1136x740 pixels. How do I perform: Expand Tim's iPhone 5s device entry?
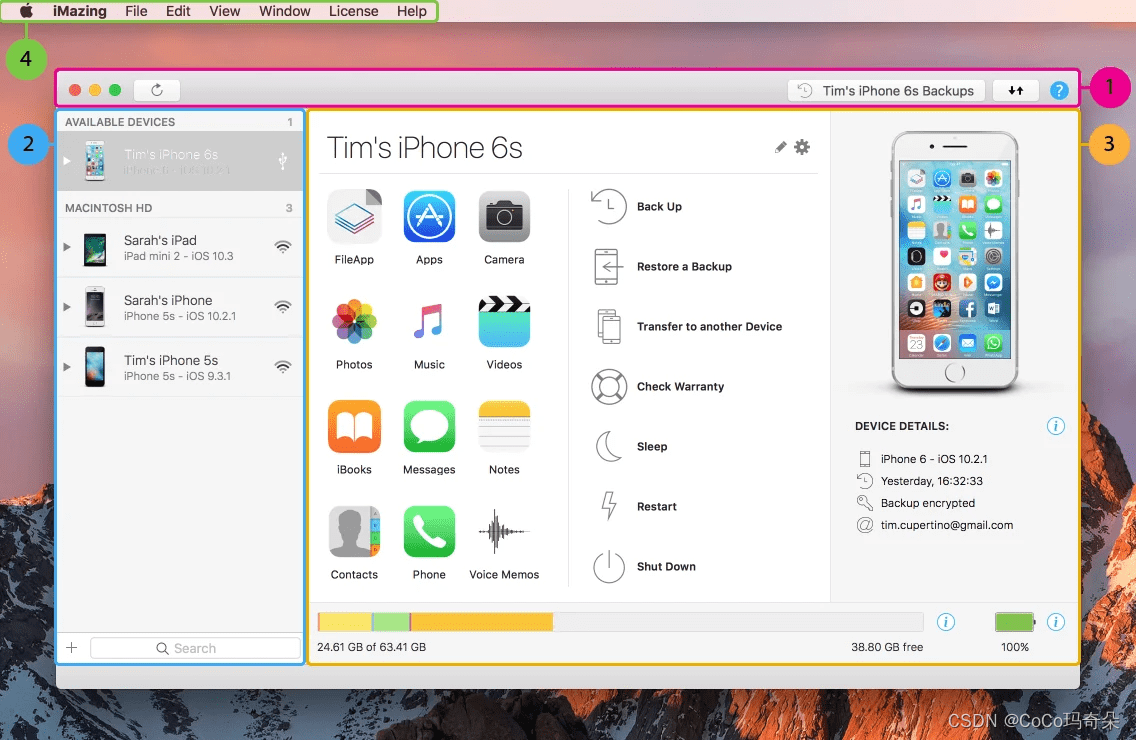coord(66,367)
